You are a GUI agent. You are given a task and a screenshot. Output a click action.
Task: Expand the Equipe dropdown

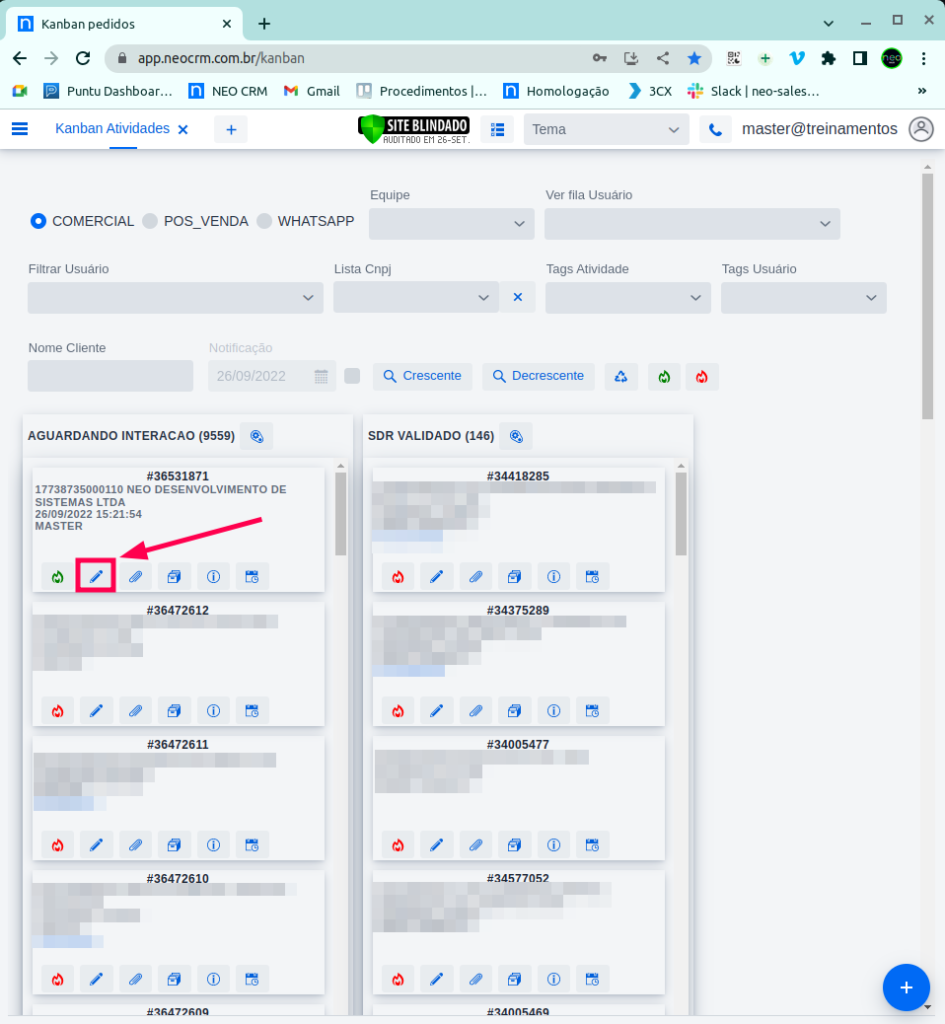(x=451, y=224)
